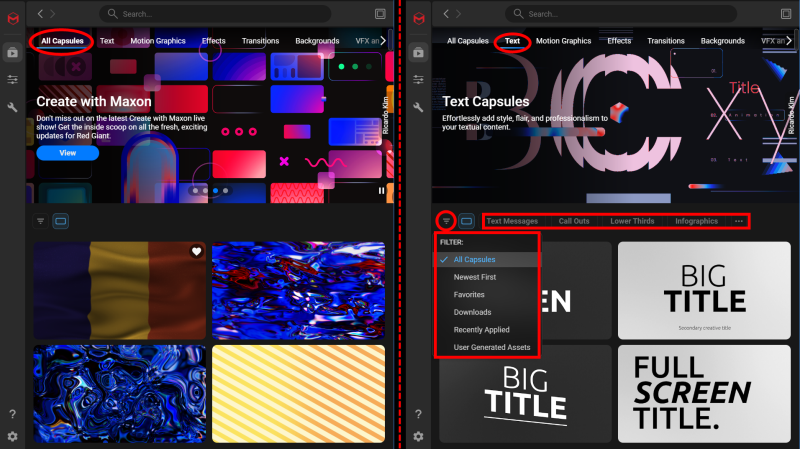800x449 pixels.
Task: Select the yellow striped background thumbnail
Action: [x=298, y=394]
